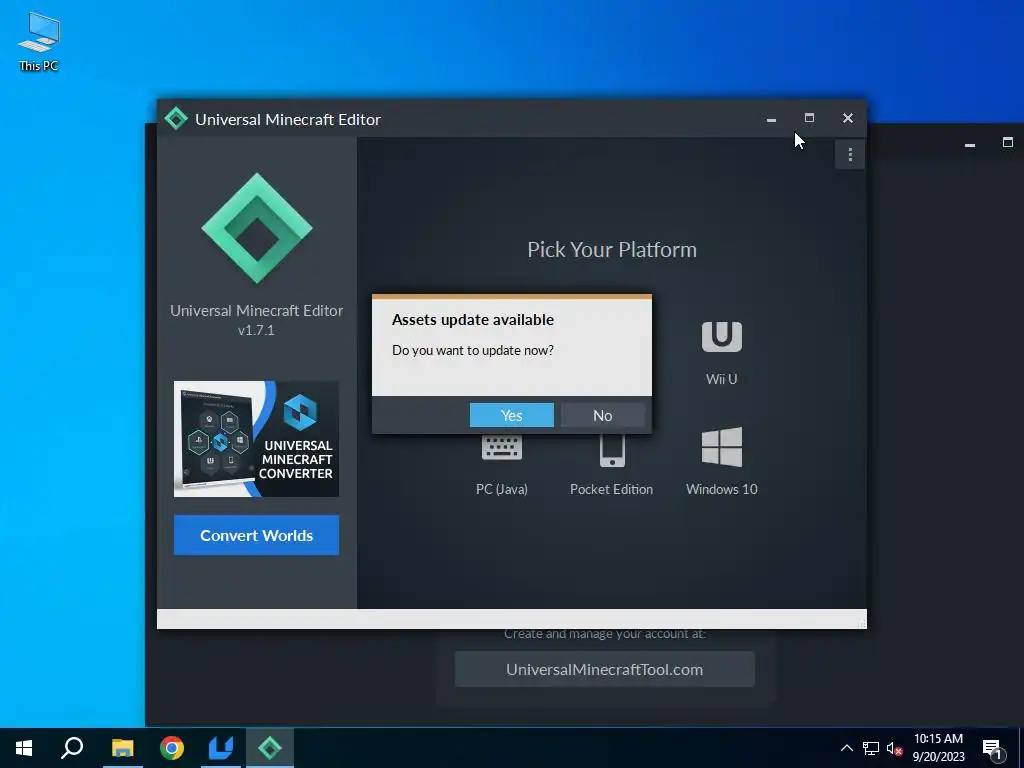The image size is (1024, 768).
Task: Click the Windows 10 label
Action: 722,489
